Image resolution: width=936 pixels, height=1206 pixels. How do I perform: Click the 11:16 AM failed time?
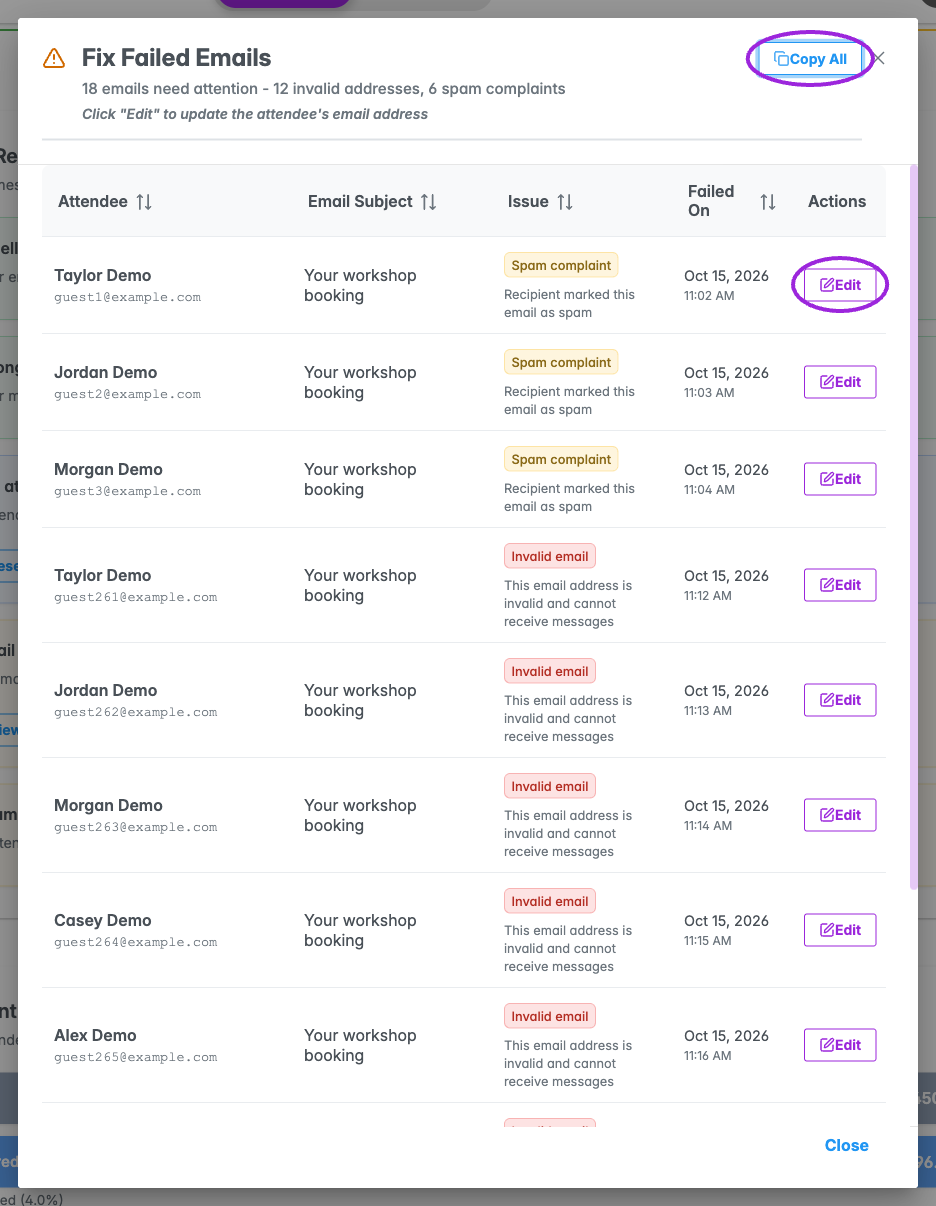[x=708, y=1057]
